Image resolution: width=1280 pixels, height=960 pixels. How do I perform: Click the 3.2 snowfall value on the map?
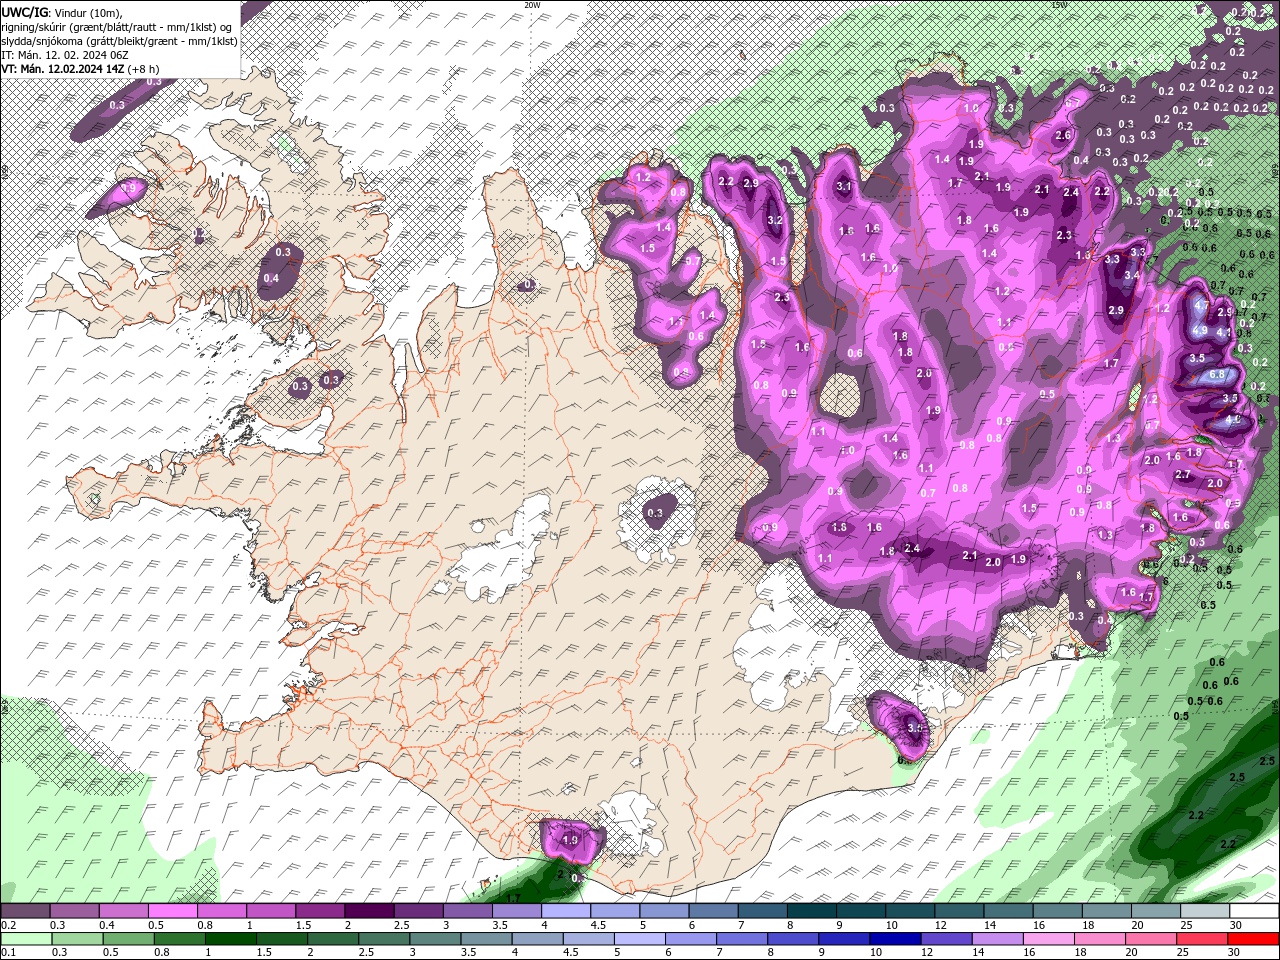tap(774, 220)
